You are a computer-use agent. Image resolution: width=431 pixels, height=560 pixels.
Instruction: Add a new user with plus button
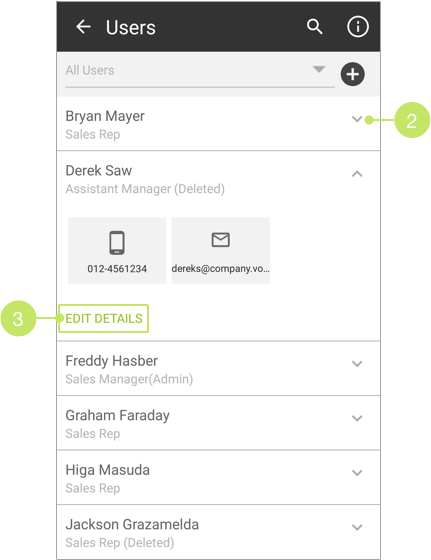click(x=352, y=74)
